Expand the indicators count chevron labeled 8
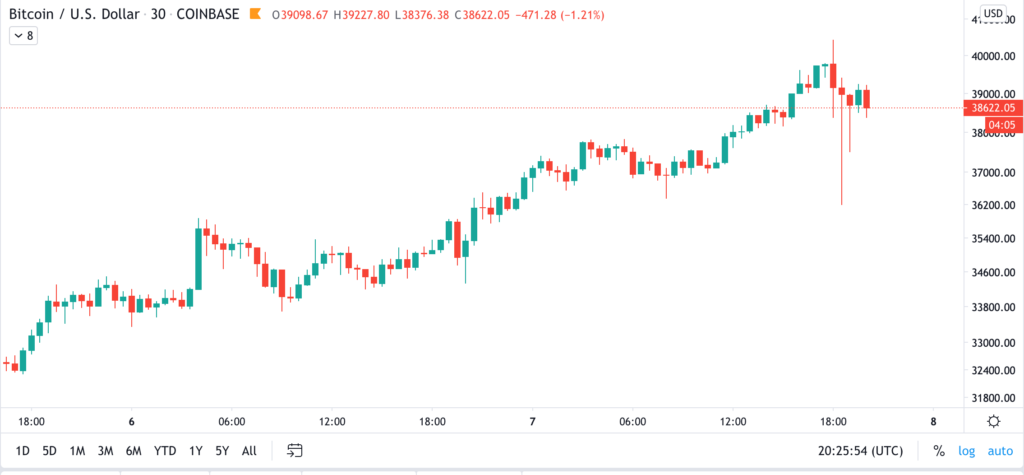The width and height of the screenshot is (1024, 475). 24,36
